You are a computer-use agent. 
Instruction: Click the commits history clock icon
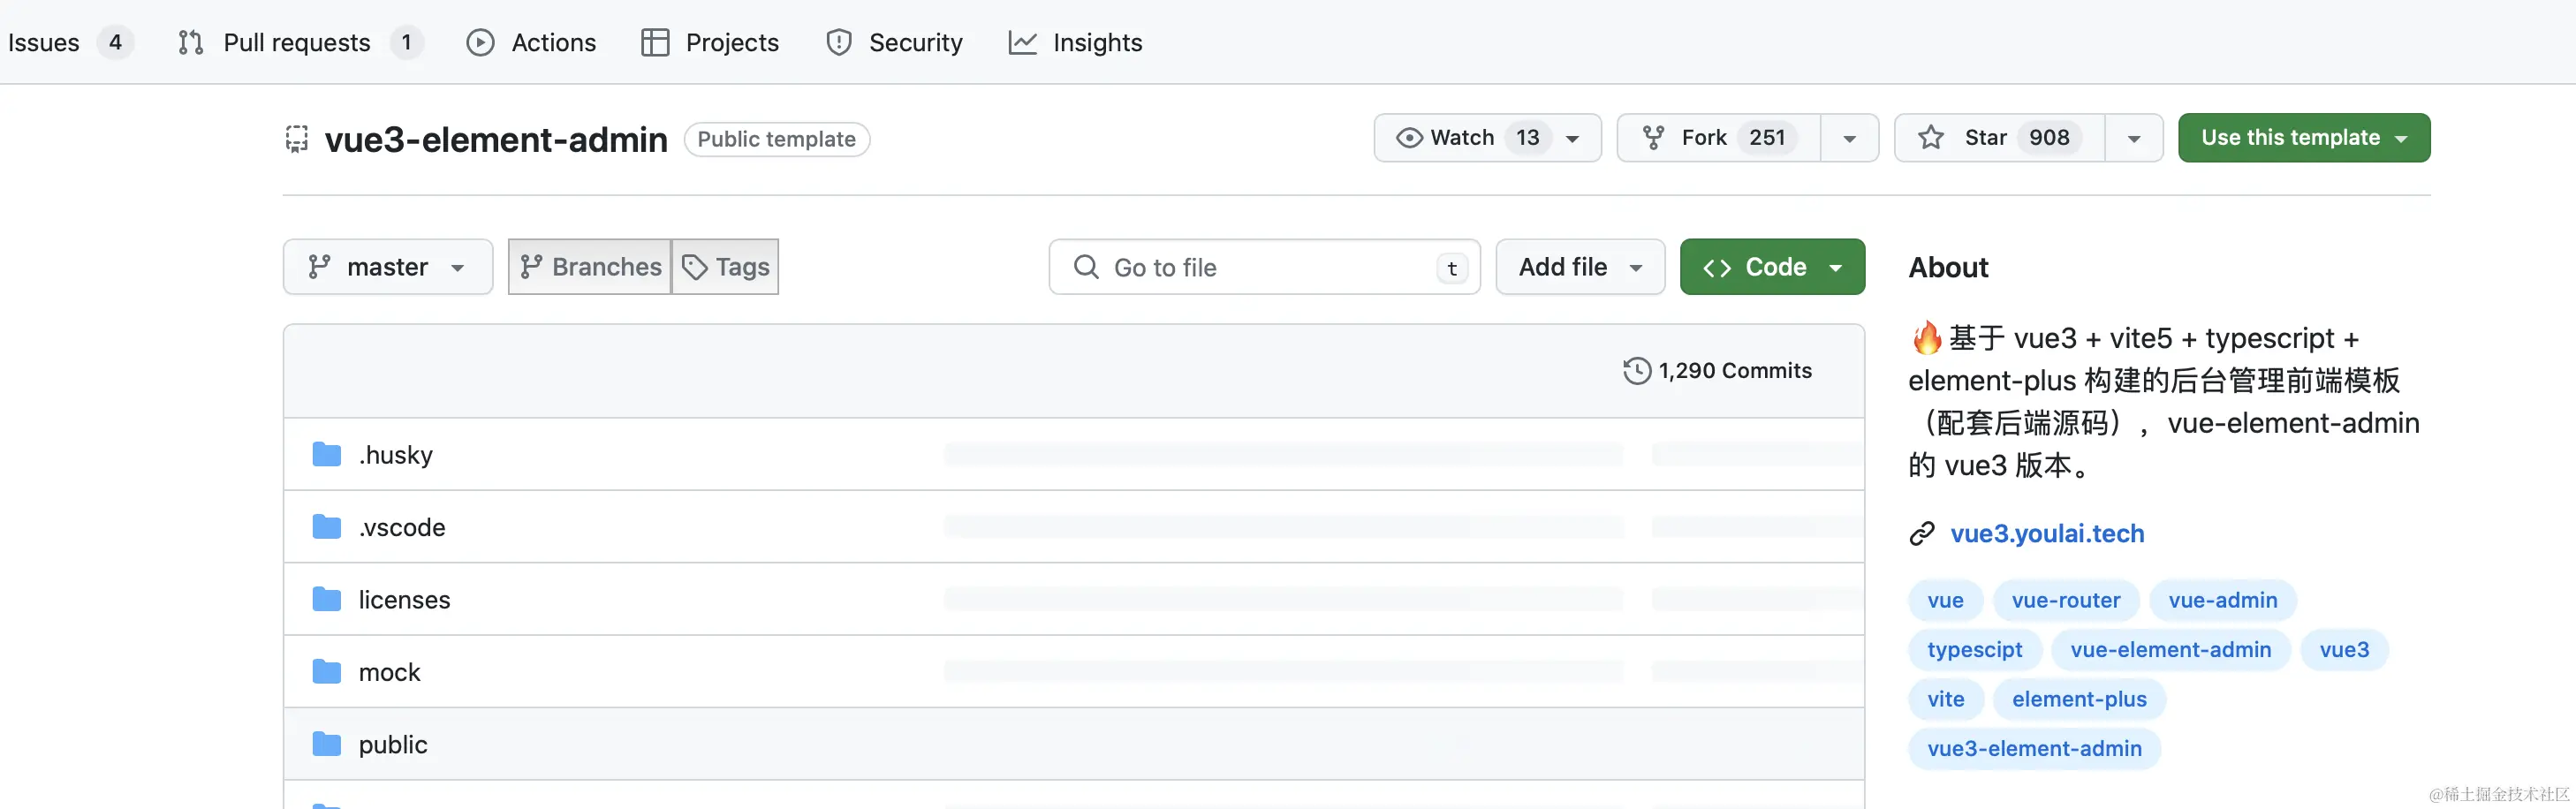point(1636,371)
